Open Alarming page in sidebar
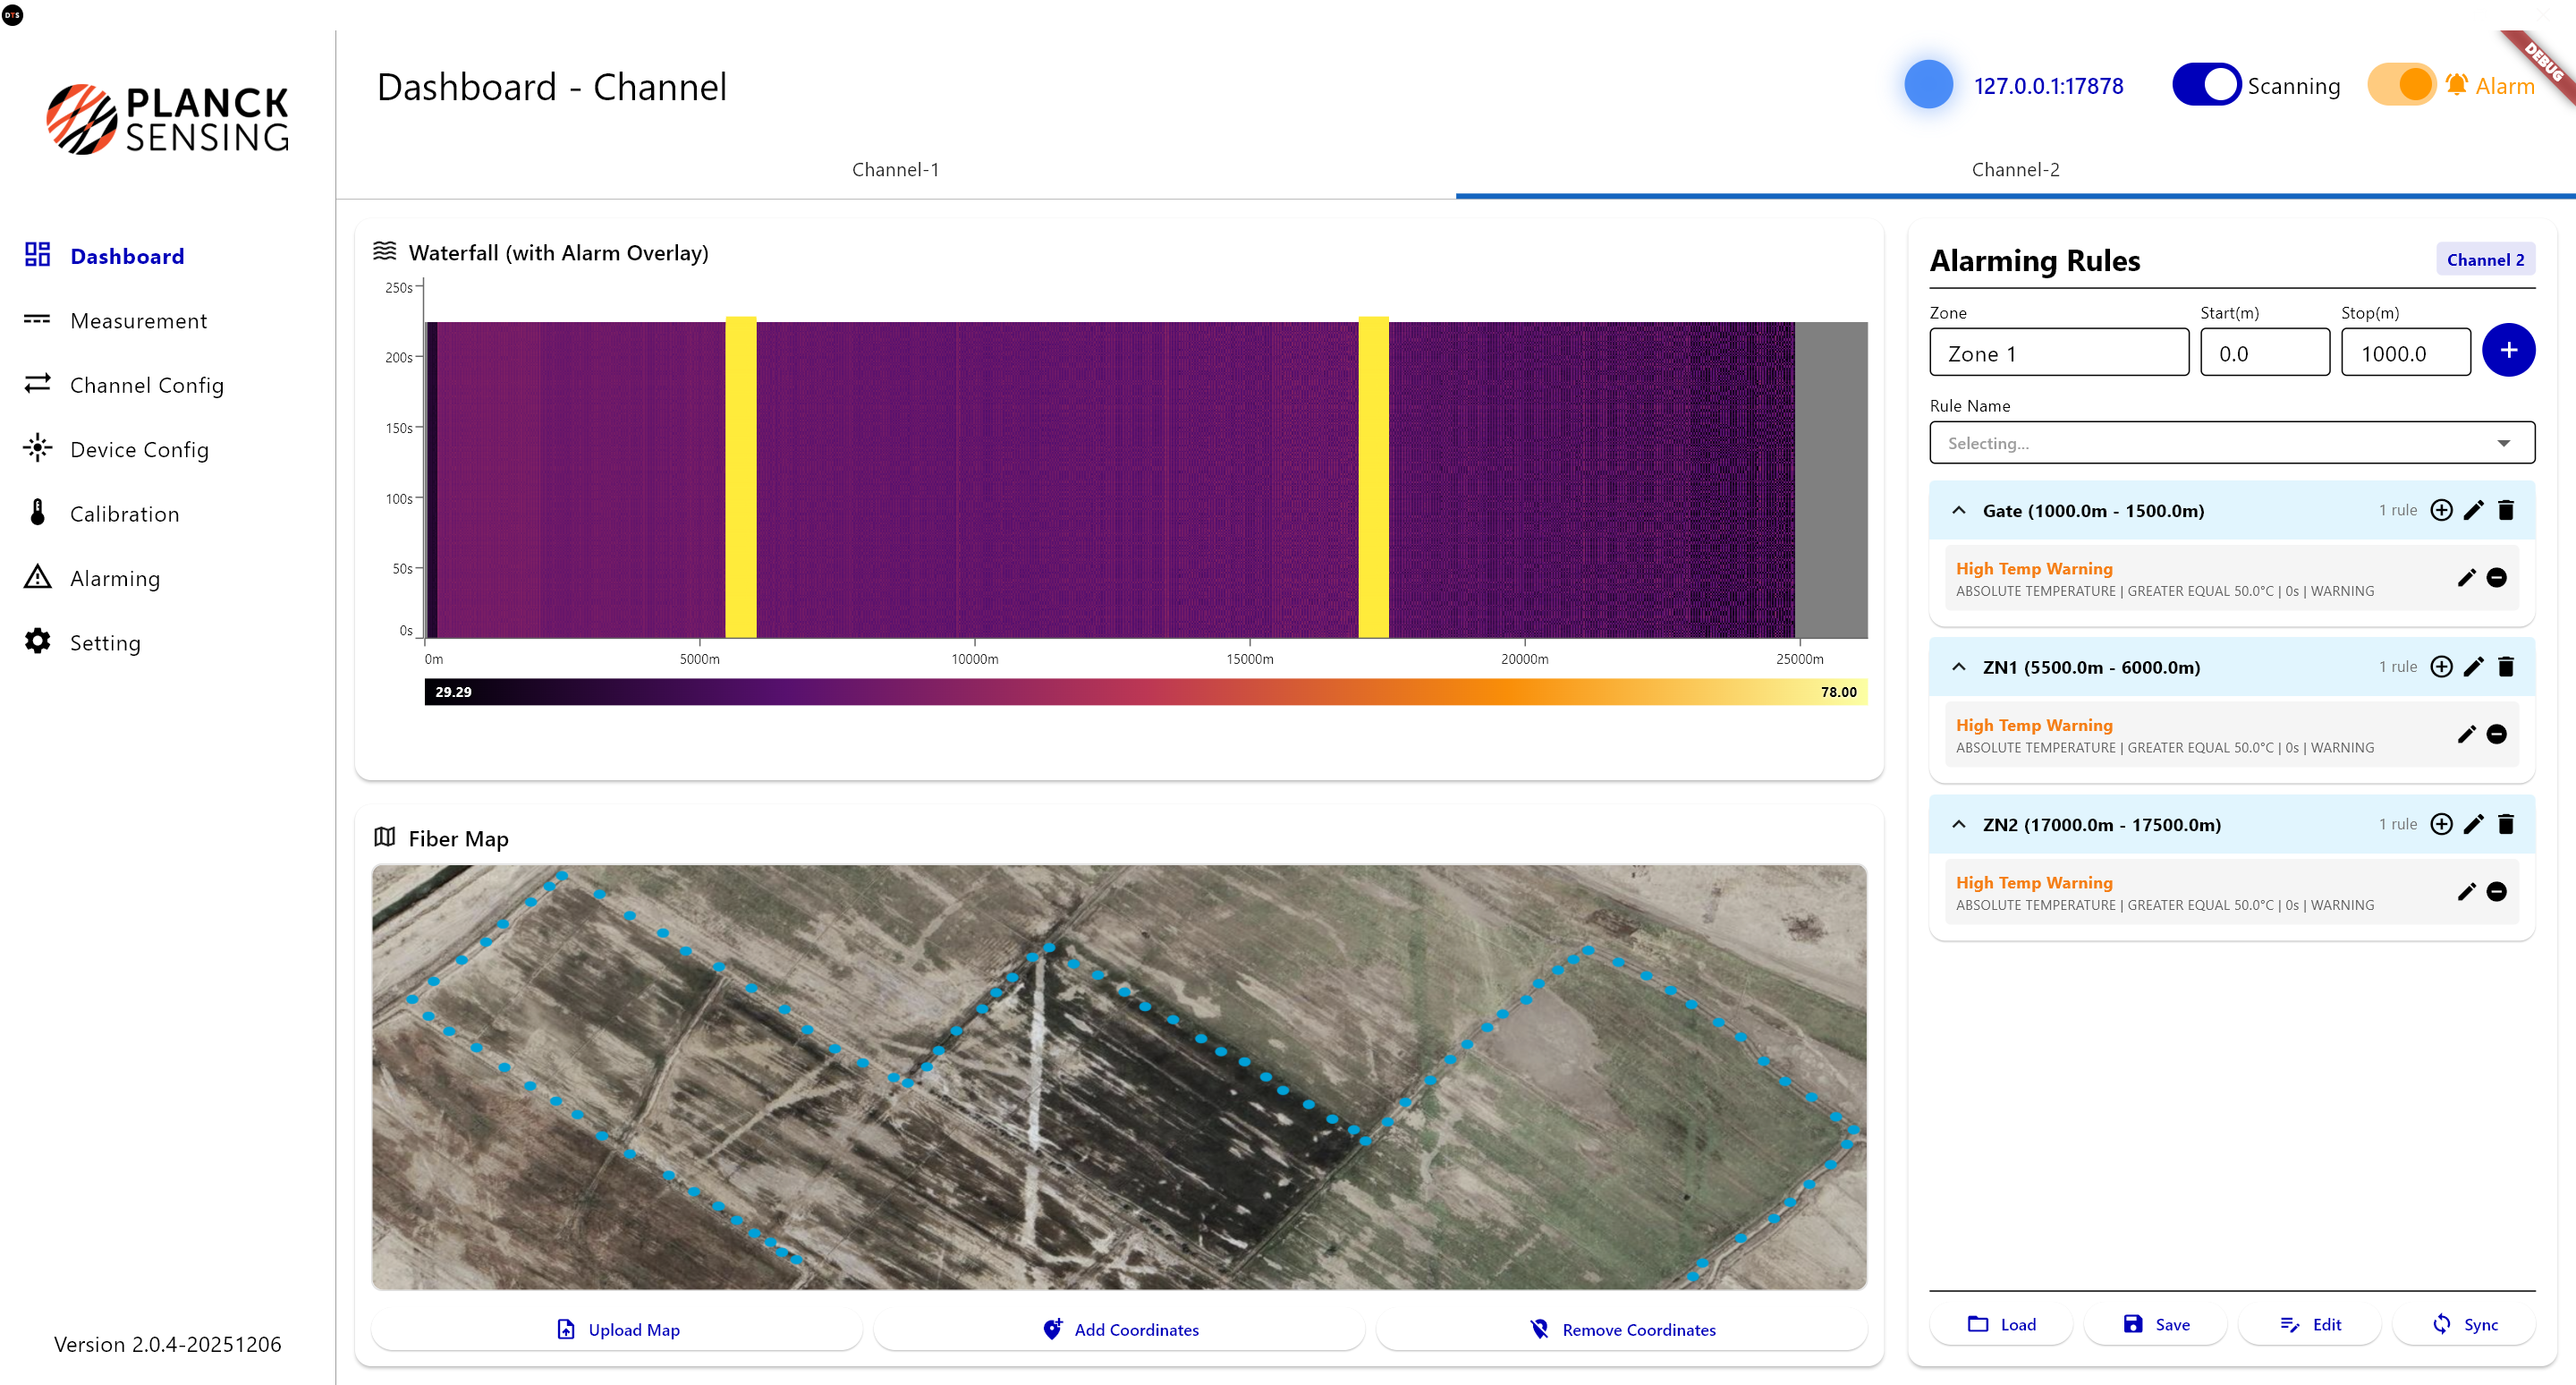This screenshot has height=1385, width=2576. (114, 578)
